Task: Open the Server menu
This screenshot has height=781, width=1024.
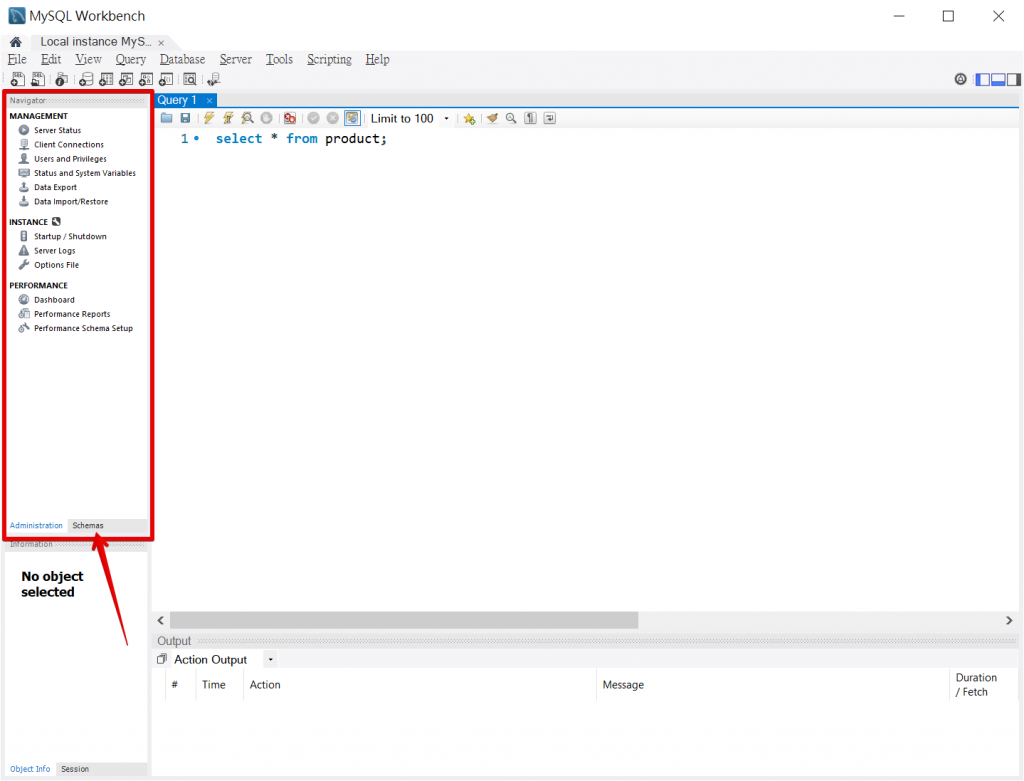Action: [235, 59]
